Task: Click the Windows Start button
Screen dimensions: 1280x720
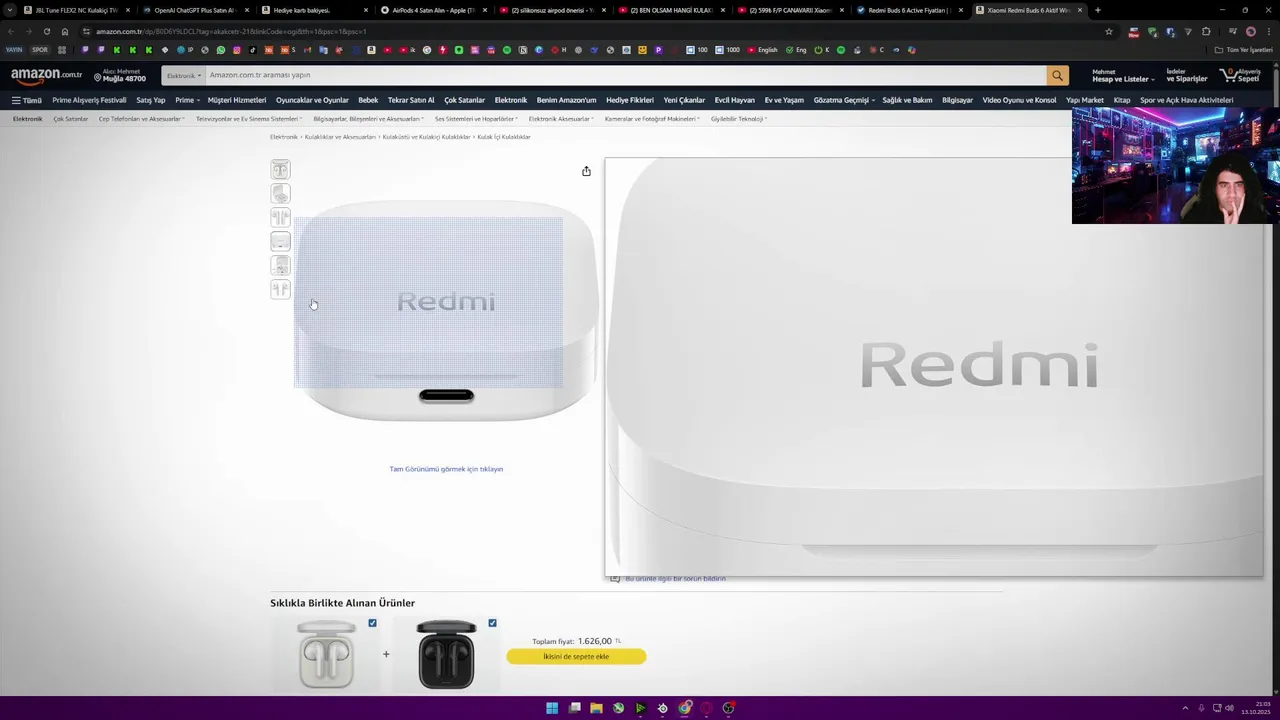Action: [552, 708]
